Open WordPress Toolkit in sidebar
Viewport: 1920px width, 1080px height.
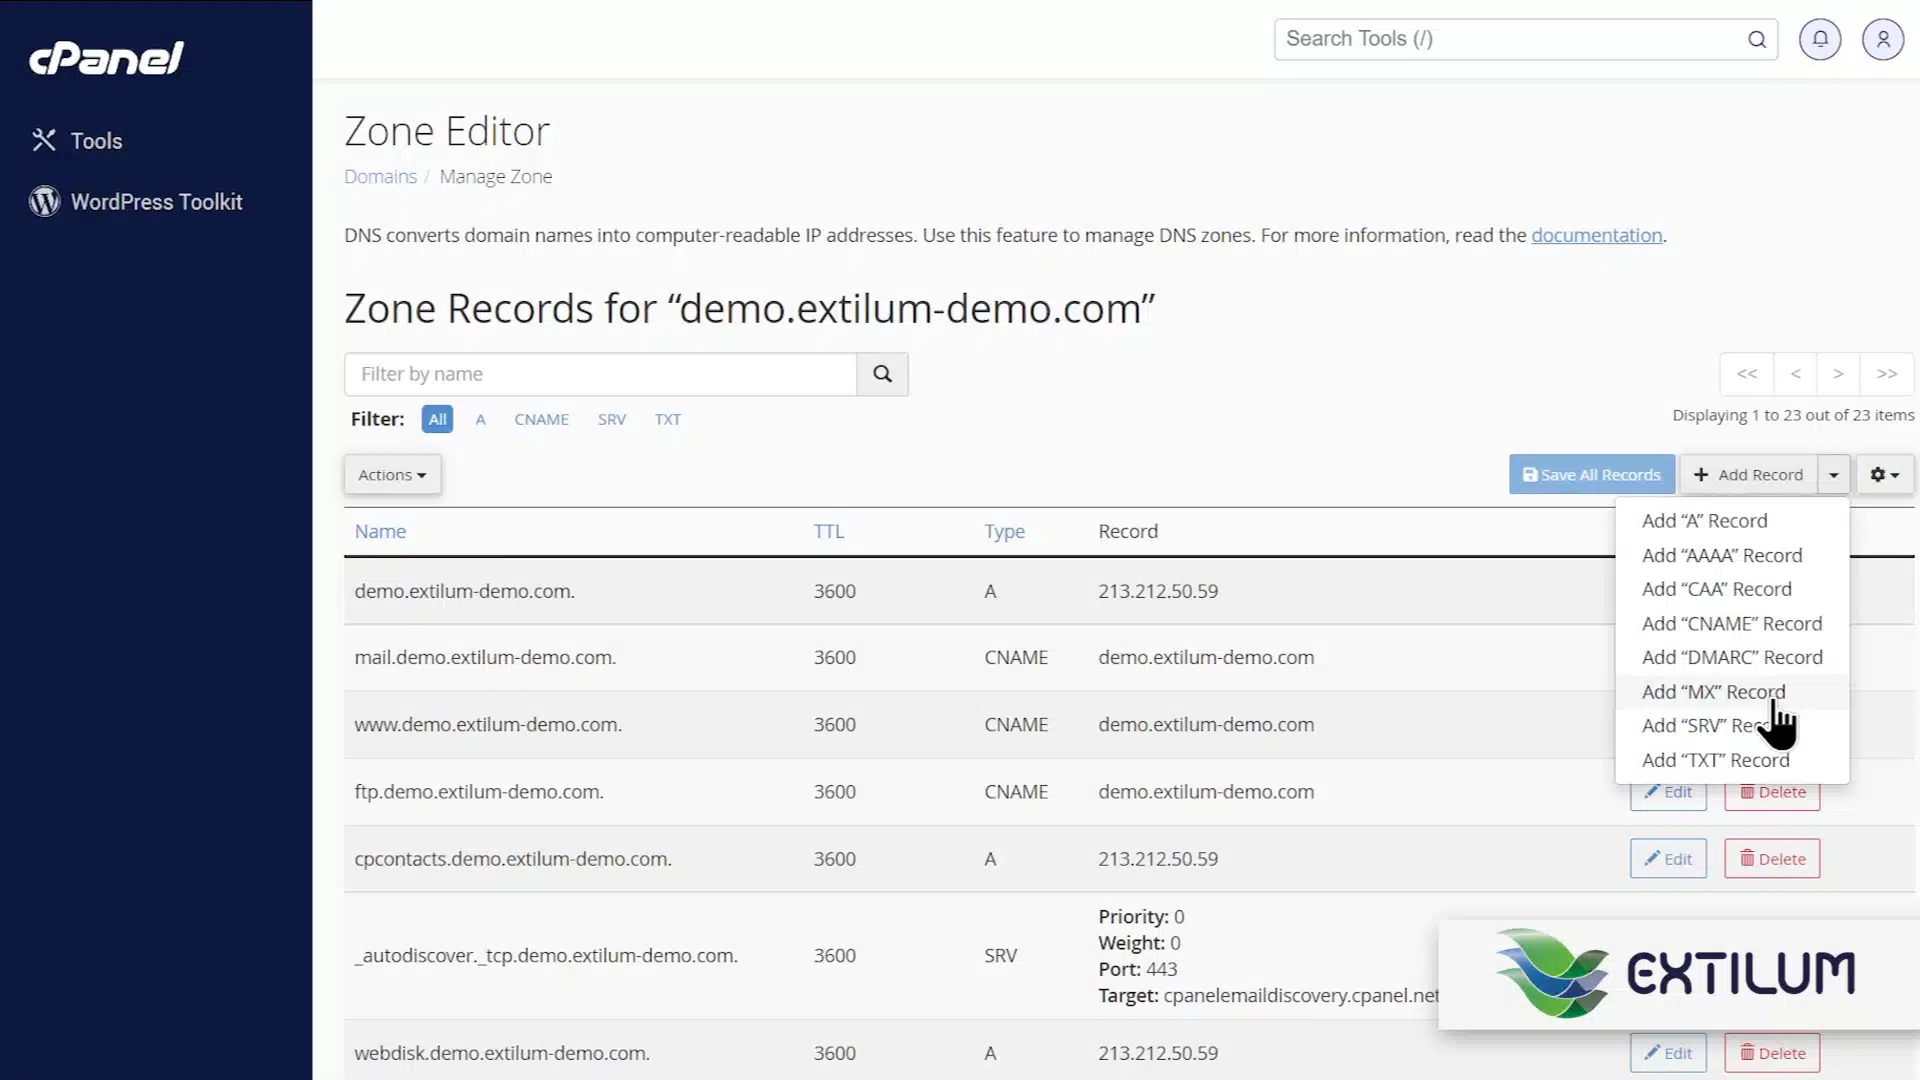tap(136, 202)
